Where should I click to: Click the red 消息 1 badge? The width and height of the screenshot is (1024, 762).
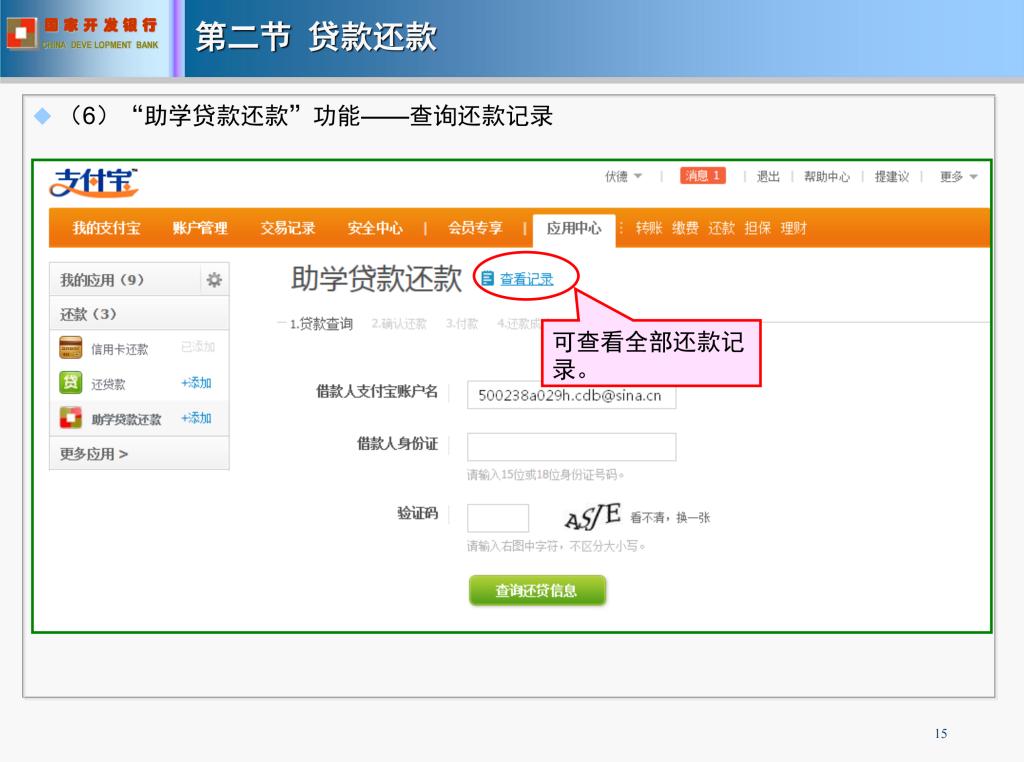(702, 176)
